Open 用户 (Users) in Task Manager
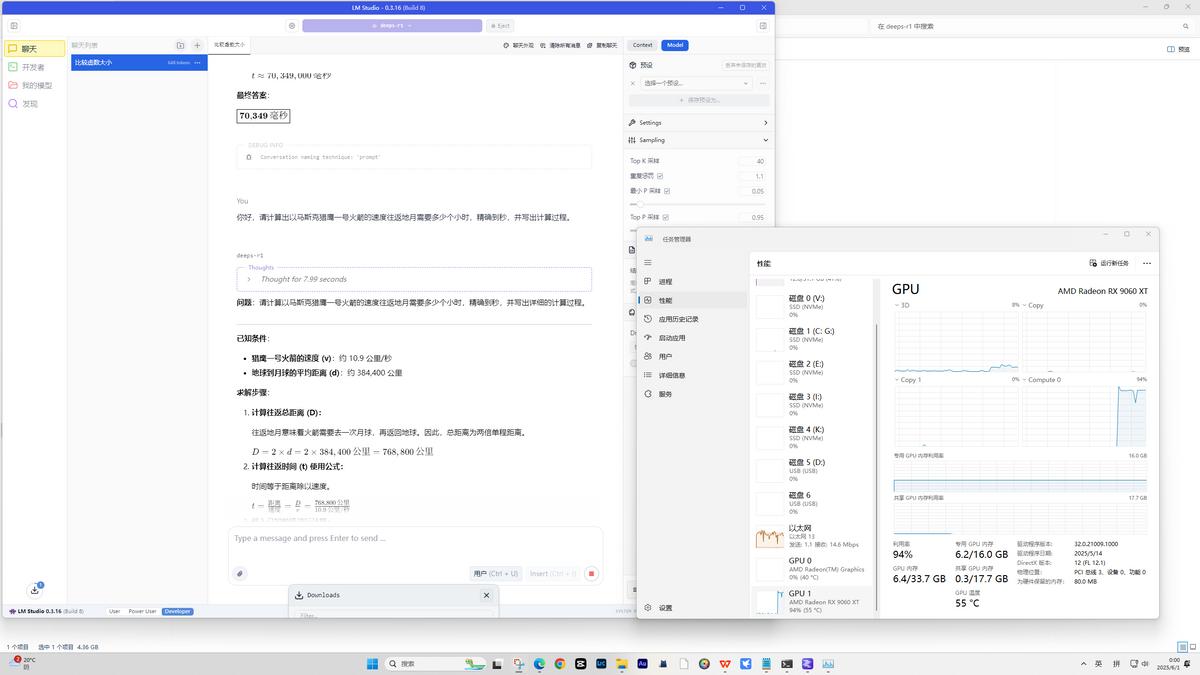This screenshot has width=1200, height=675. click(x=692, y=356)
